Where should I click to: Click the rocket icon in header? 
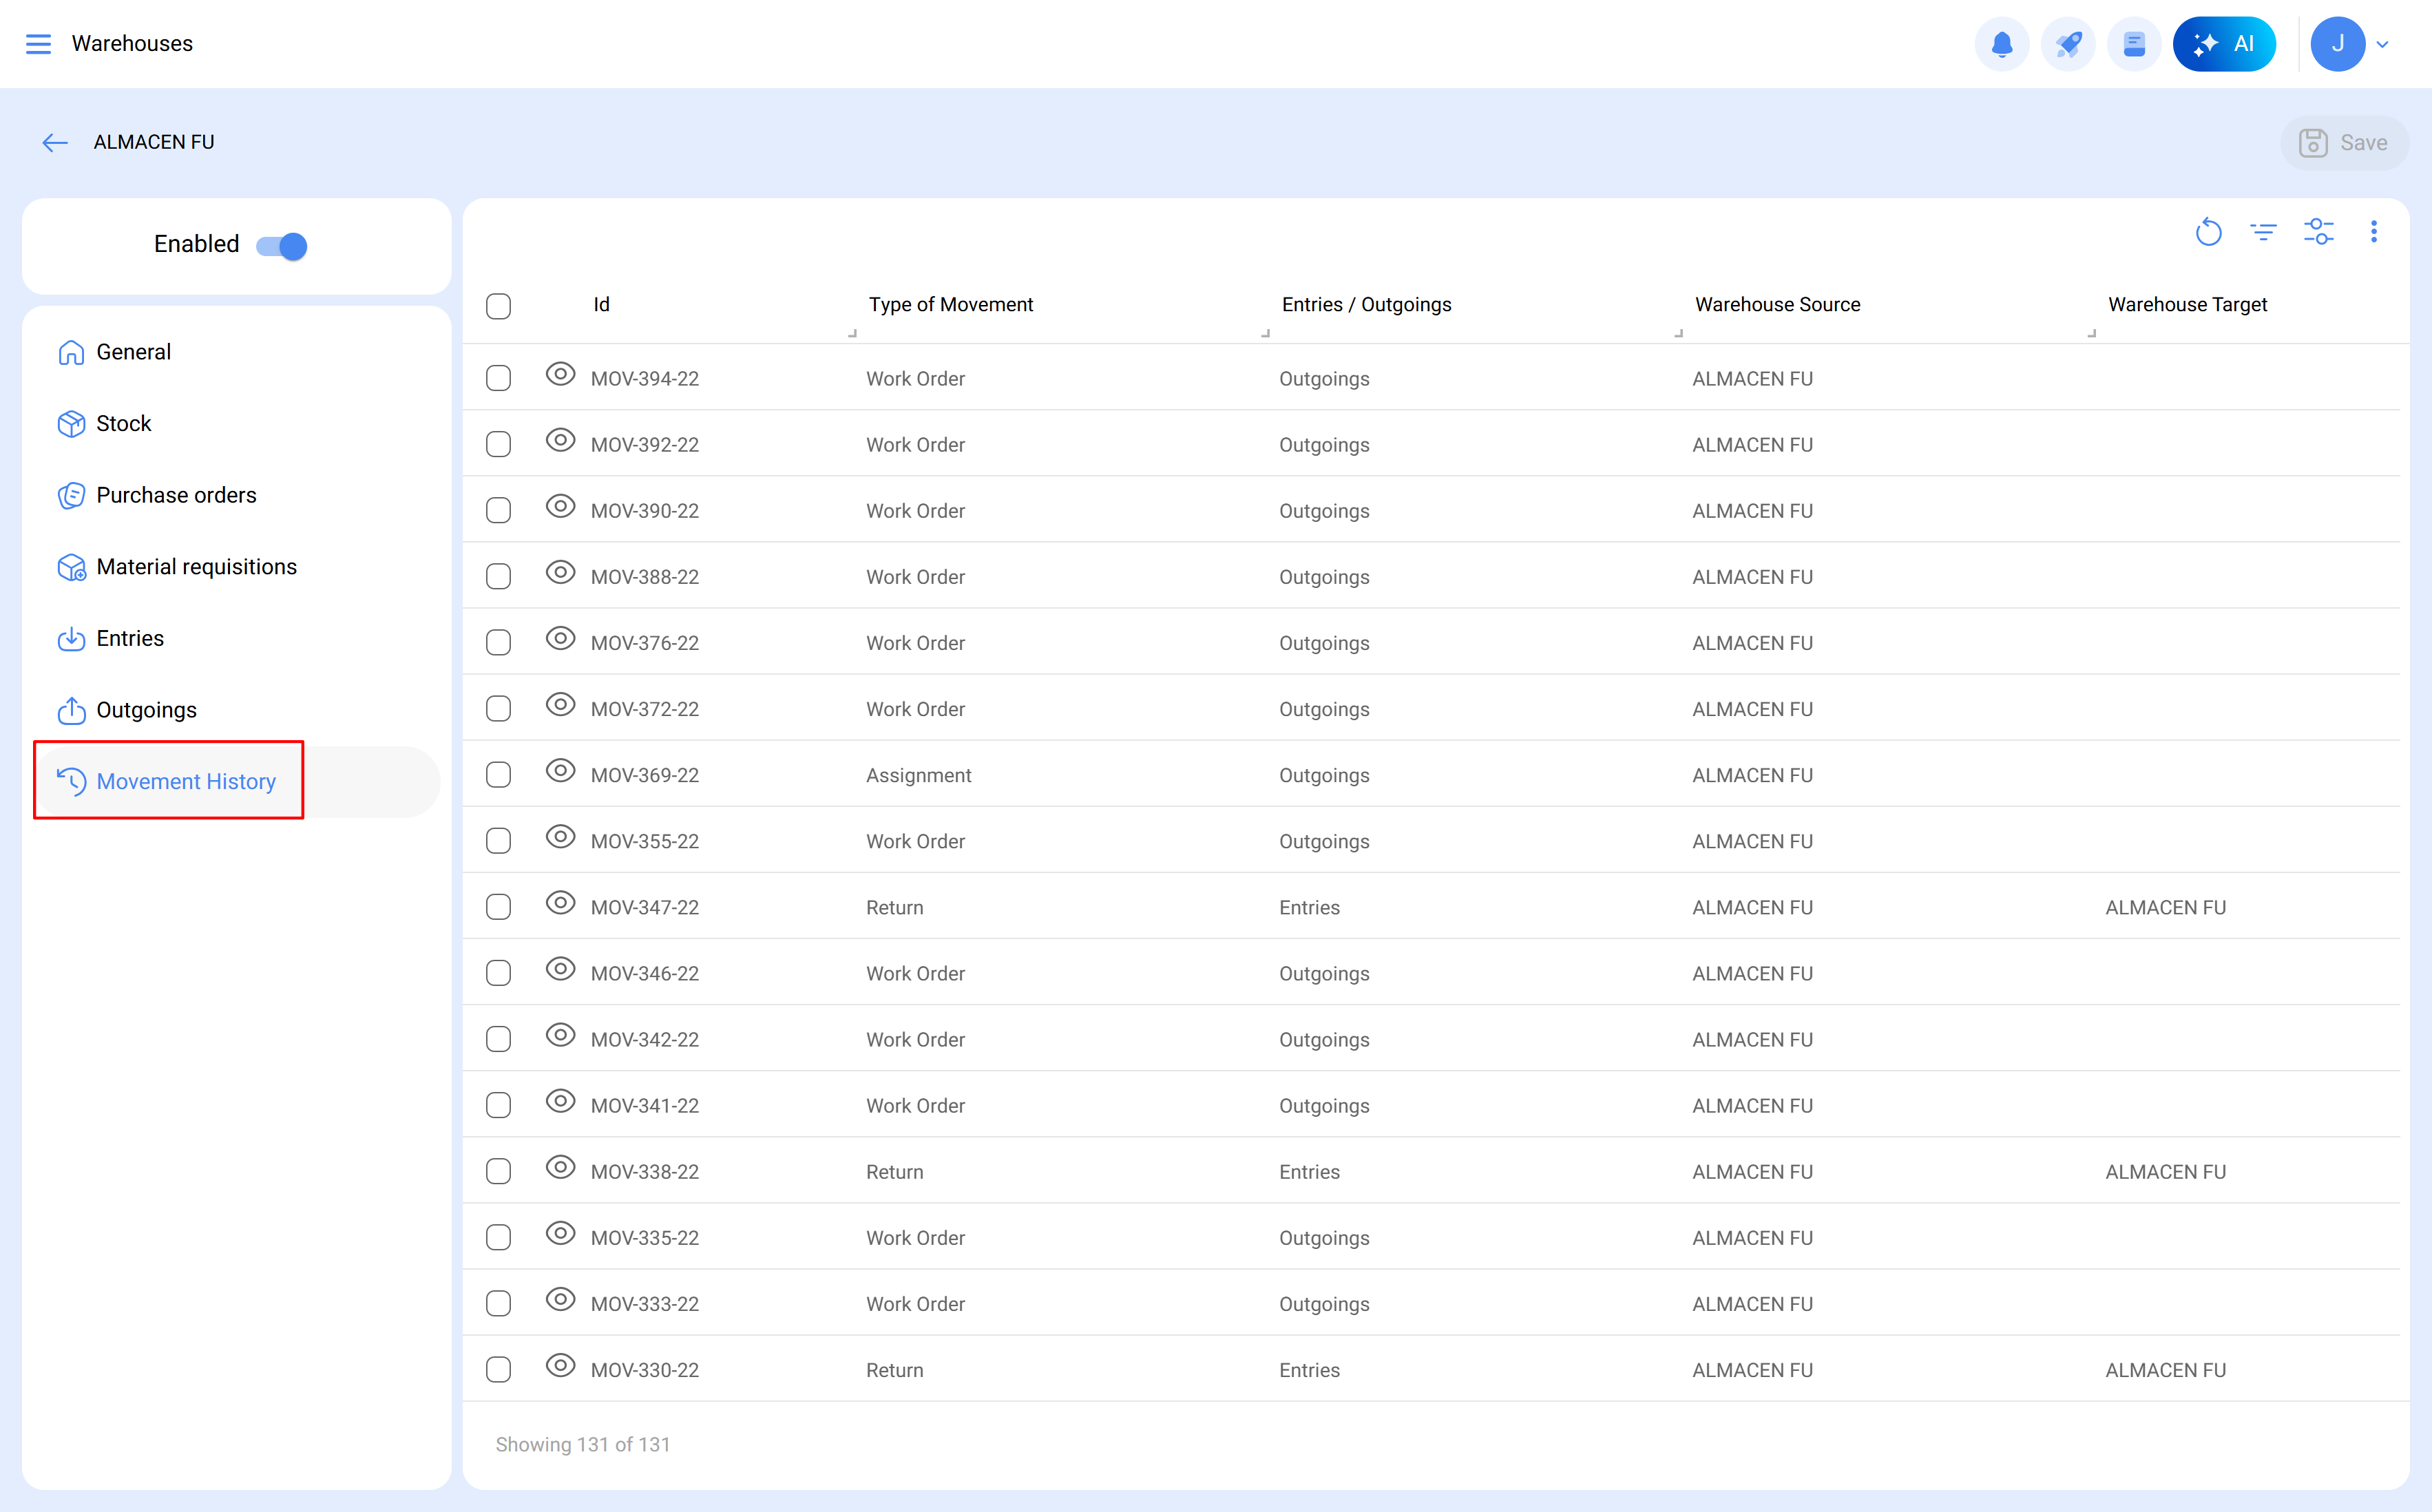click(x=2068, y=44)
